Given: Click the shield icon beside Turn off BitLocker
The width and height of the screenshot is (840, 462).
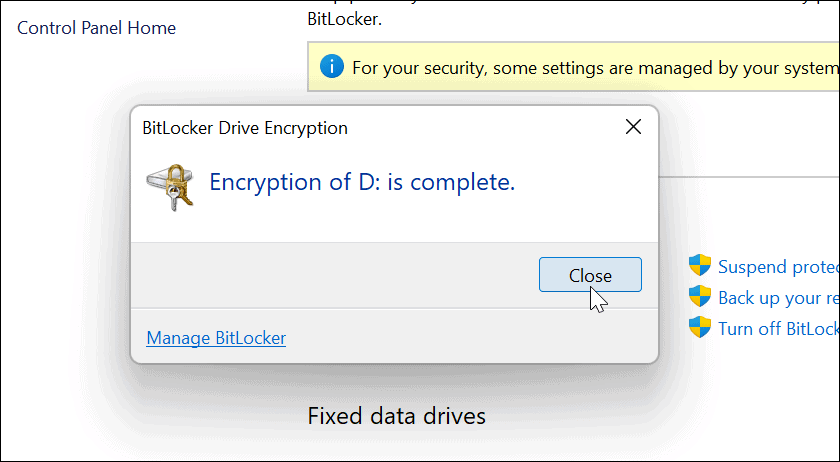Looking at the screenshot, I should click(x=700, y=327).
